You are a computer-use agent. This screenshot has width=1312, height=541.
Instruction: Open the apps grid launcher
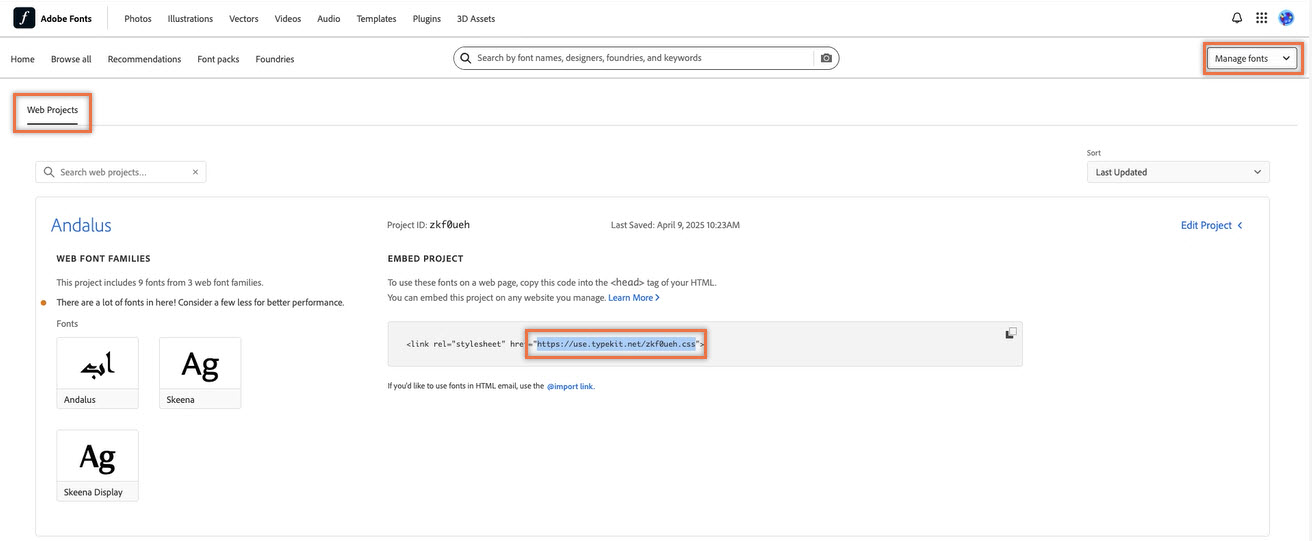[x=1262, y=18]
